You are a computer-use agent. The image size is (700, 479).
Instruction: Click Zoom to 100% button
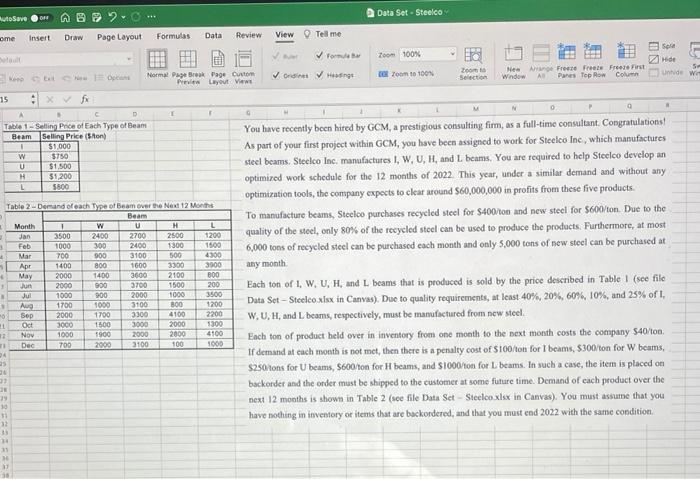[x=406, y=73]
